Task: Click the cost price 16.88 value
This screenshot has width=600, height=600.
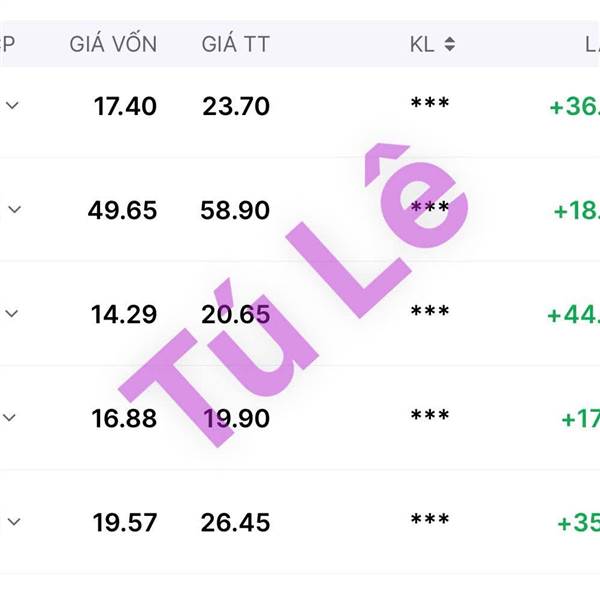Action: (x=124, y=419)
